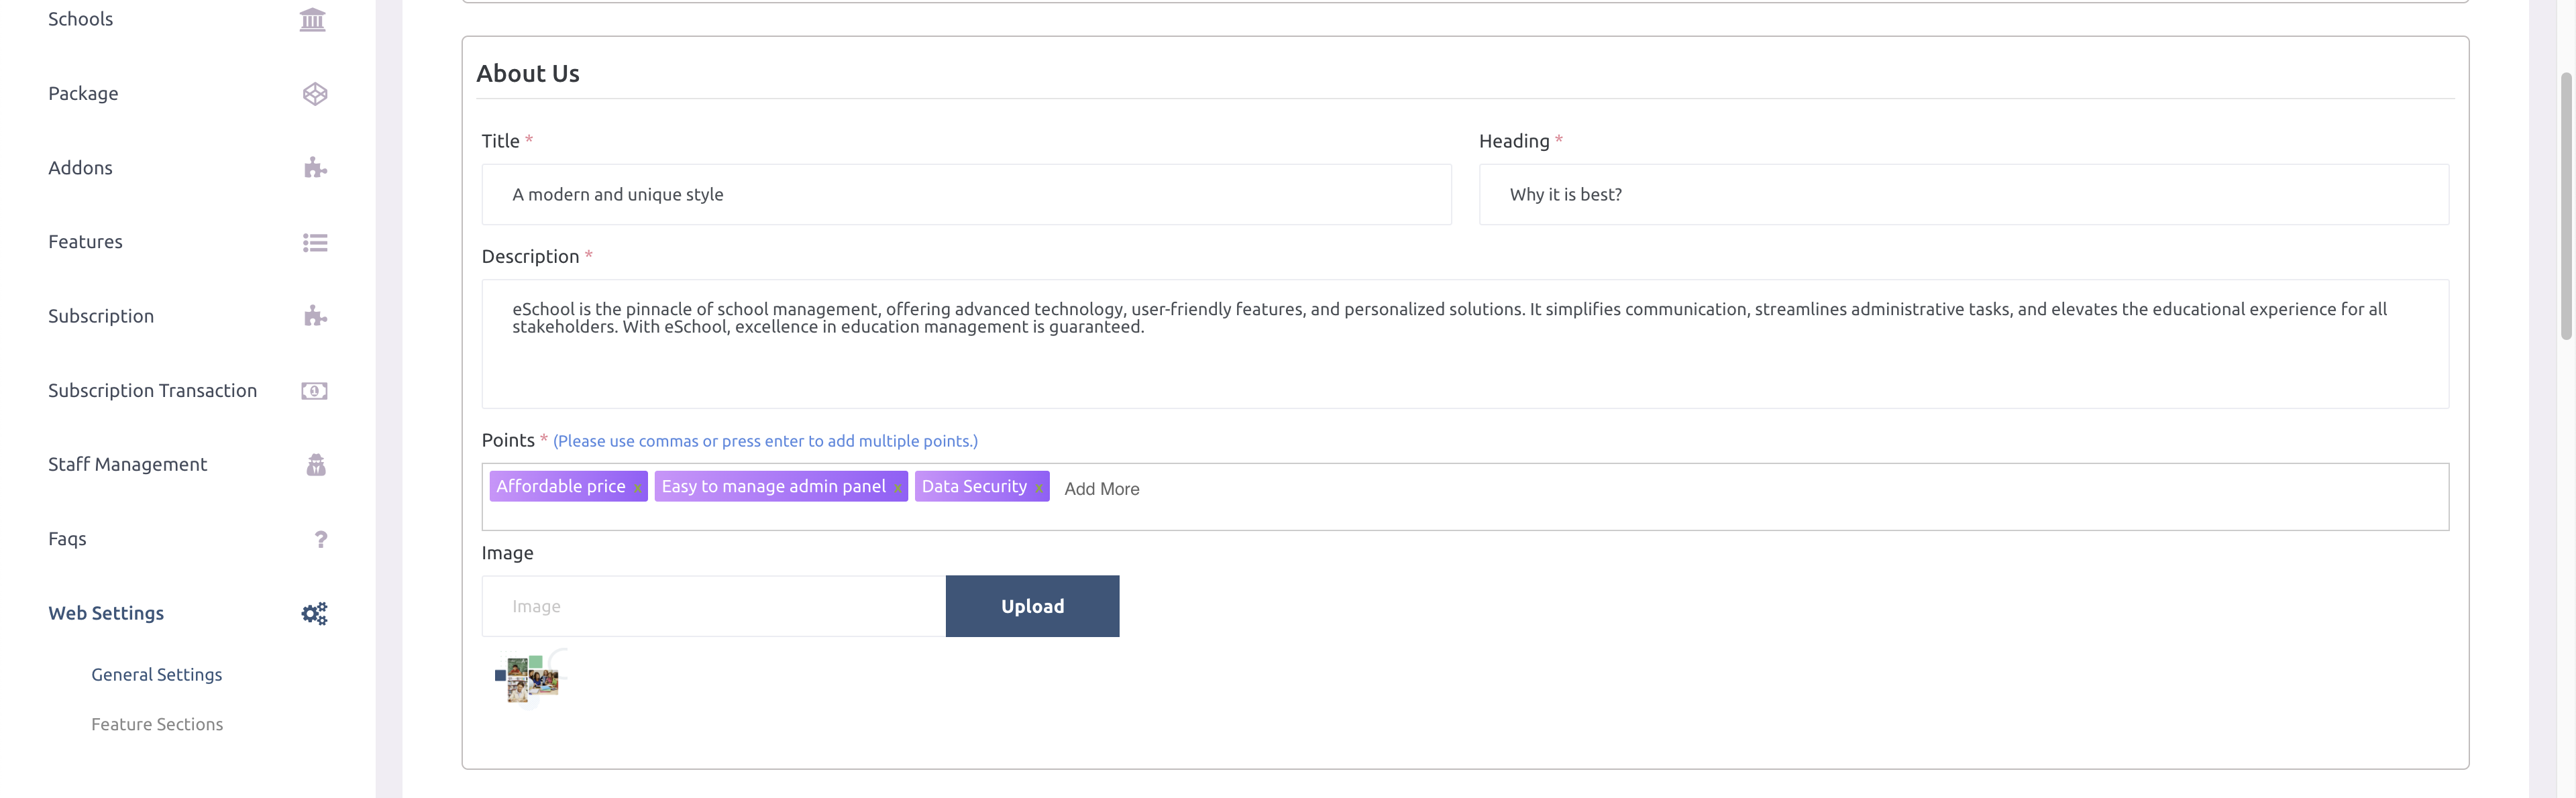
Task: Remove the Affordable price tag
Action: tap(637, 488)
